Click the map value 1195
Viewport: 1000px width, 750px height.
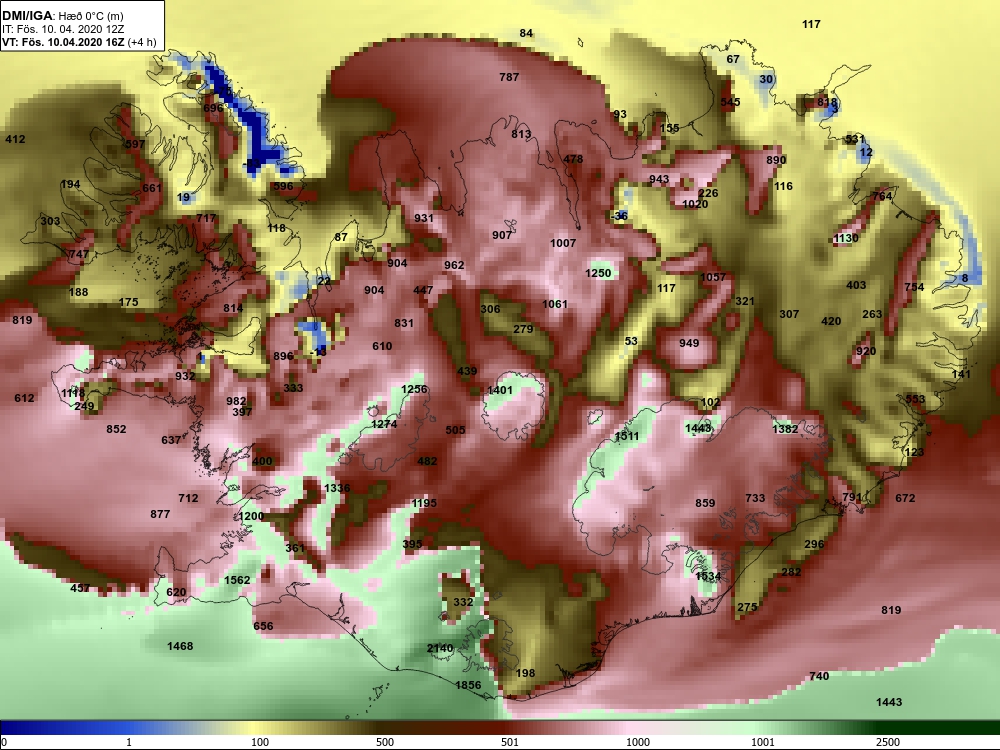424,503
